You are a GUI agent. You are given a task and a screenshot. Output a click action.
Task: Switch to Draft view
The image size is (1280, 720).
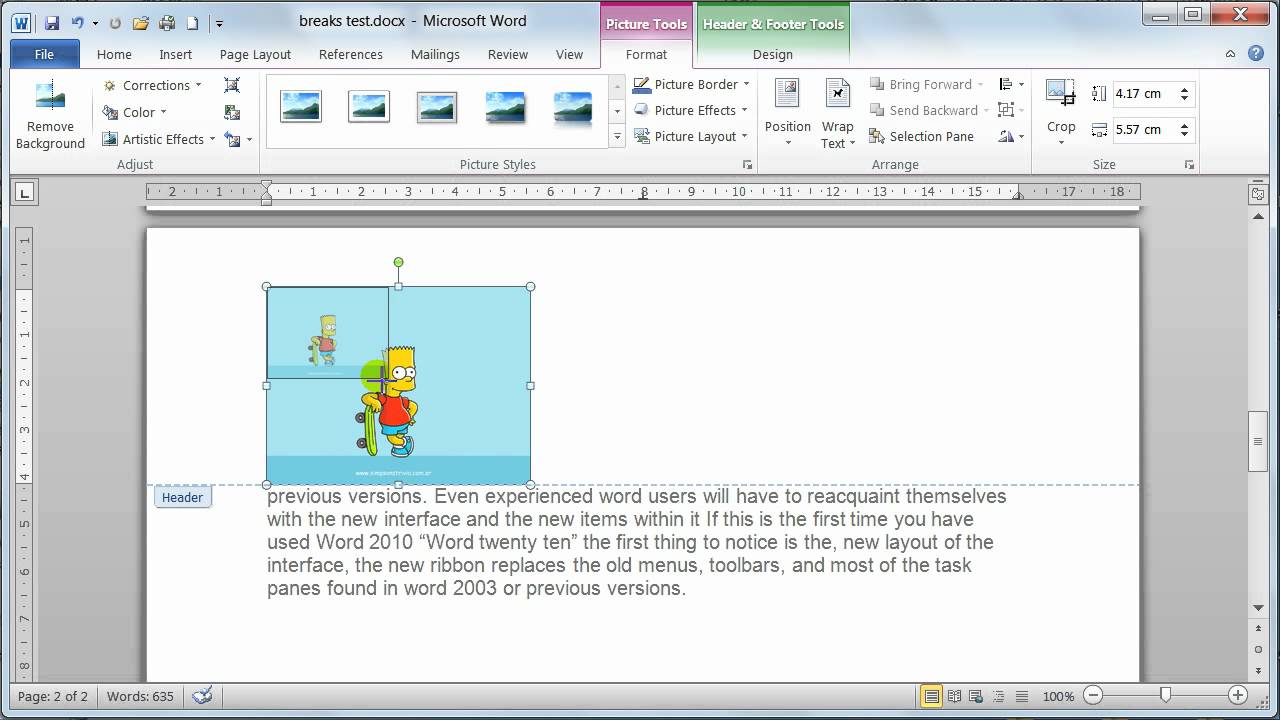1021,696
